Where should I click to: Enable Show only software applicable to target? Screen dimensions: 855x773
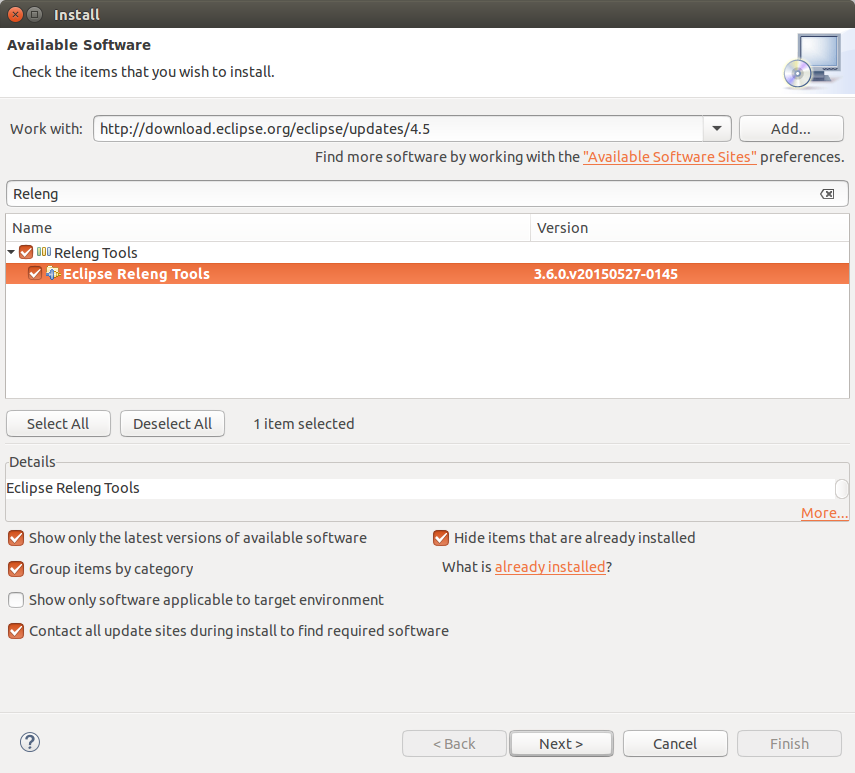[16, 600]
